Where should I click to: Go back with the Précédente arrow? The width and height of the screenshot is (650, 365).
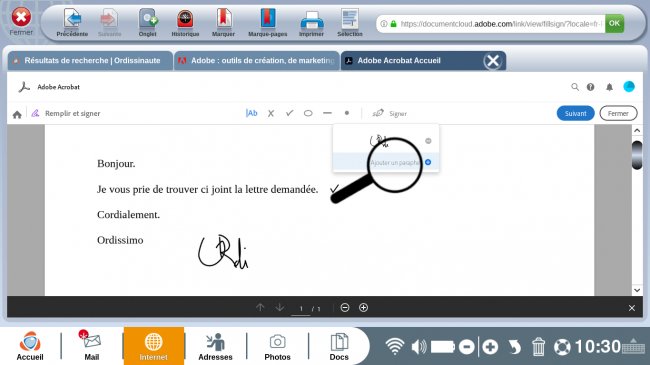tap(72, 23)
